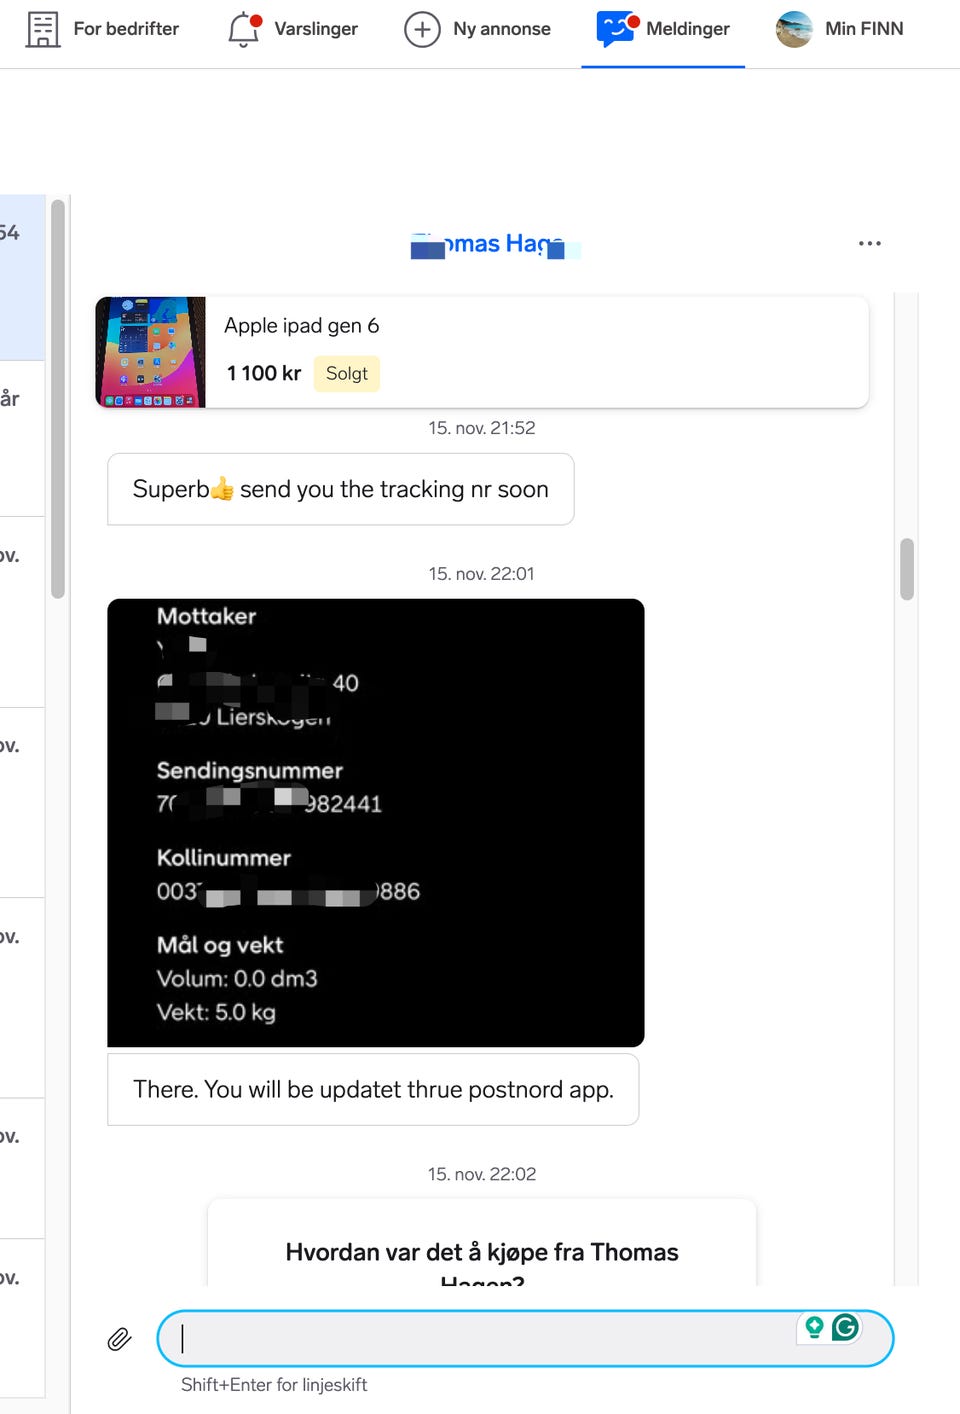Click the 15. nov. 22:02 timestamp
Image resolution: width=960 pixels, height=1414 pixels.
click(x=482, y=1174)
